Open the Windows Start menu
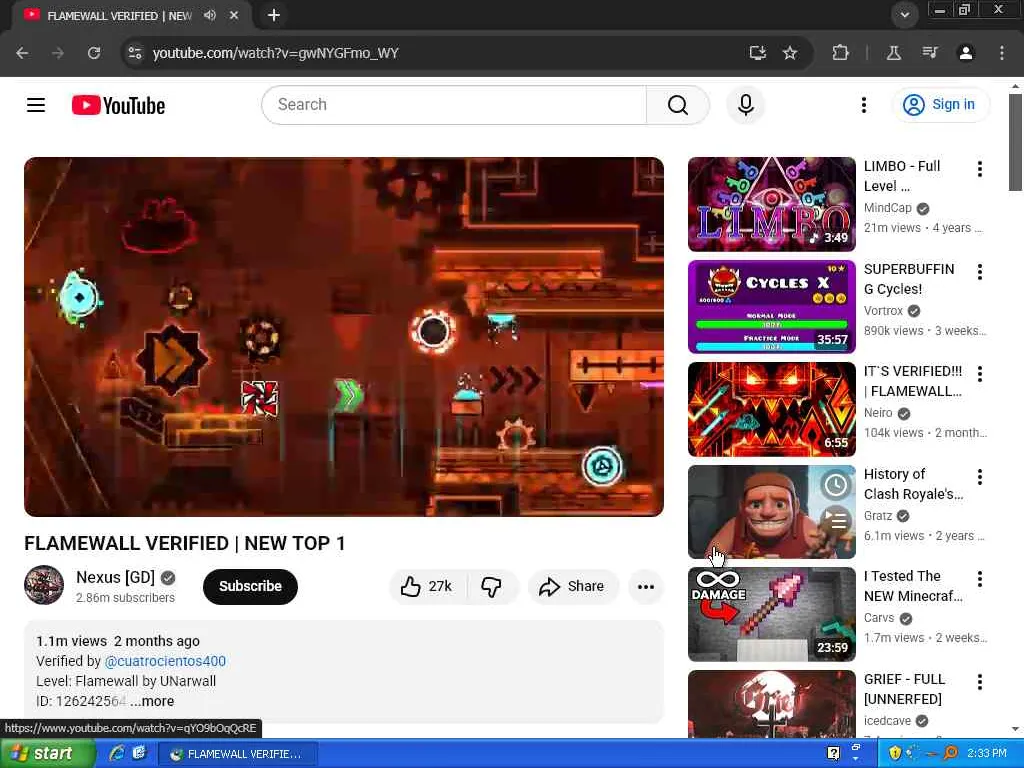Screen dimensions: 1024x768 48,754
